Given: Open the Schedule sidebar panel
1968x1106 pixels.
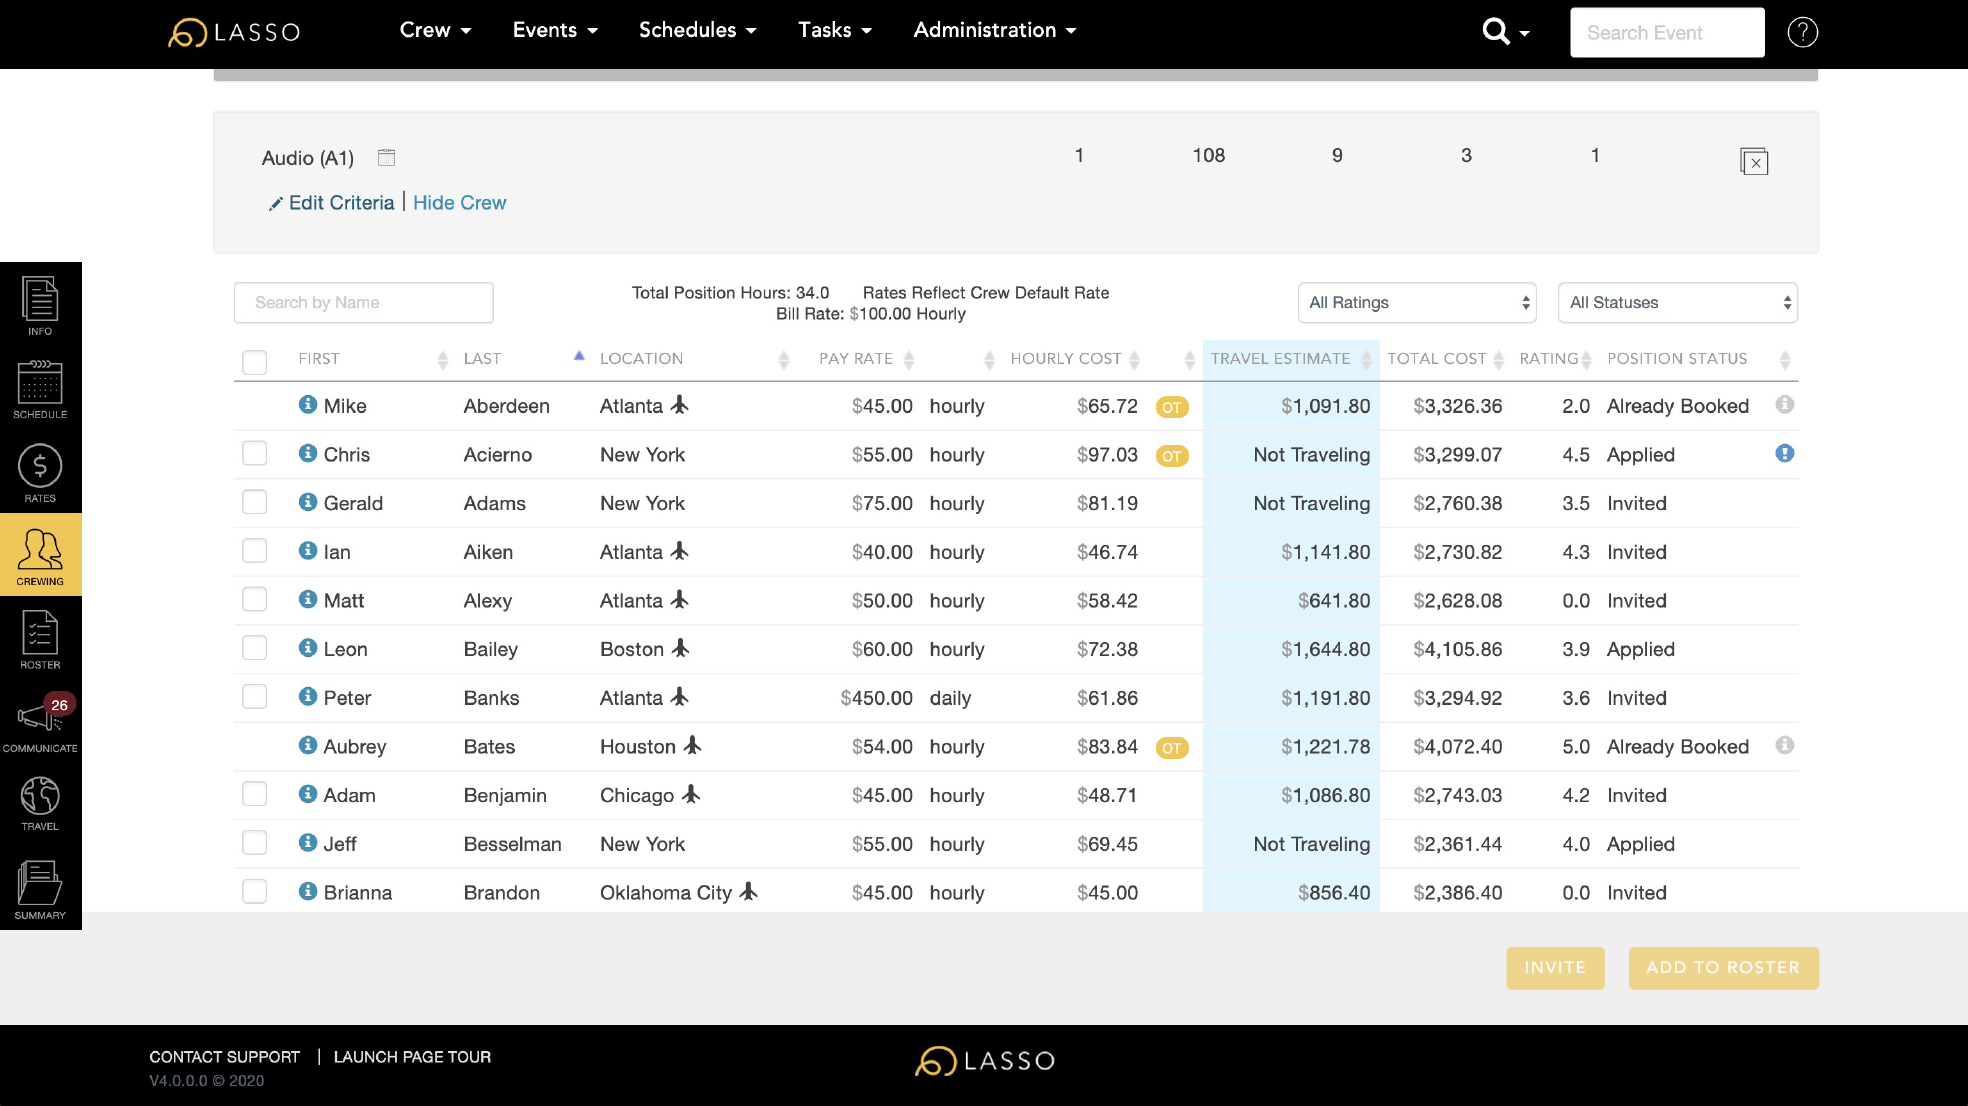Looking at the screenshot, I should click(x=40, y=389).
